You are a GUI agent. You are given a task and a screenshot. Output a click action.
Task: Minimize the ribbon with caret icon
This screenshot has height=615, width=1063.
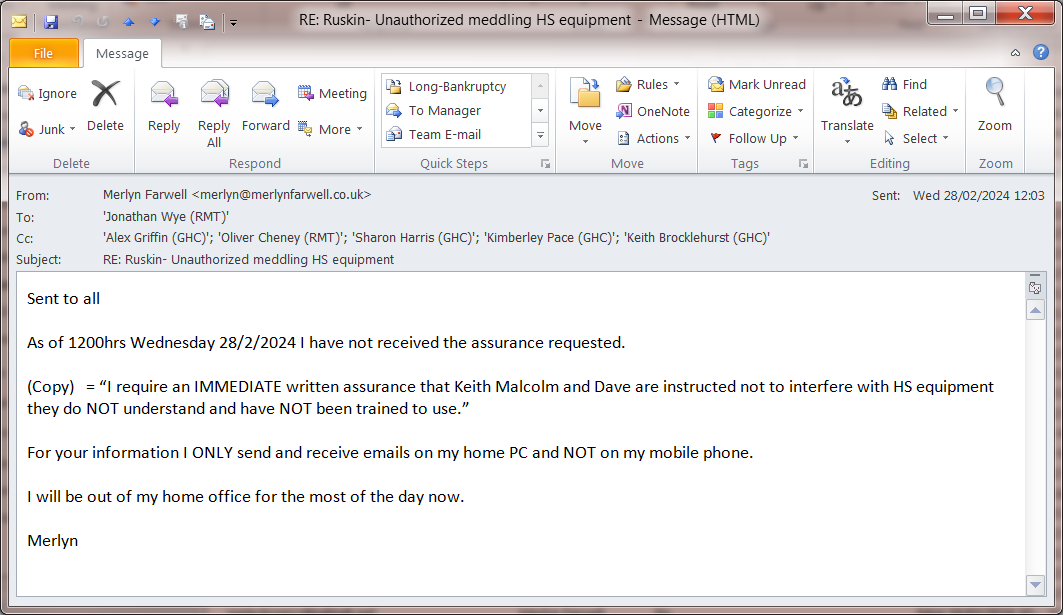[1016, 53]
